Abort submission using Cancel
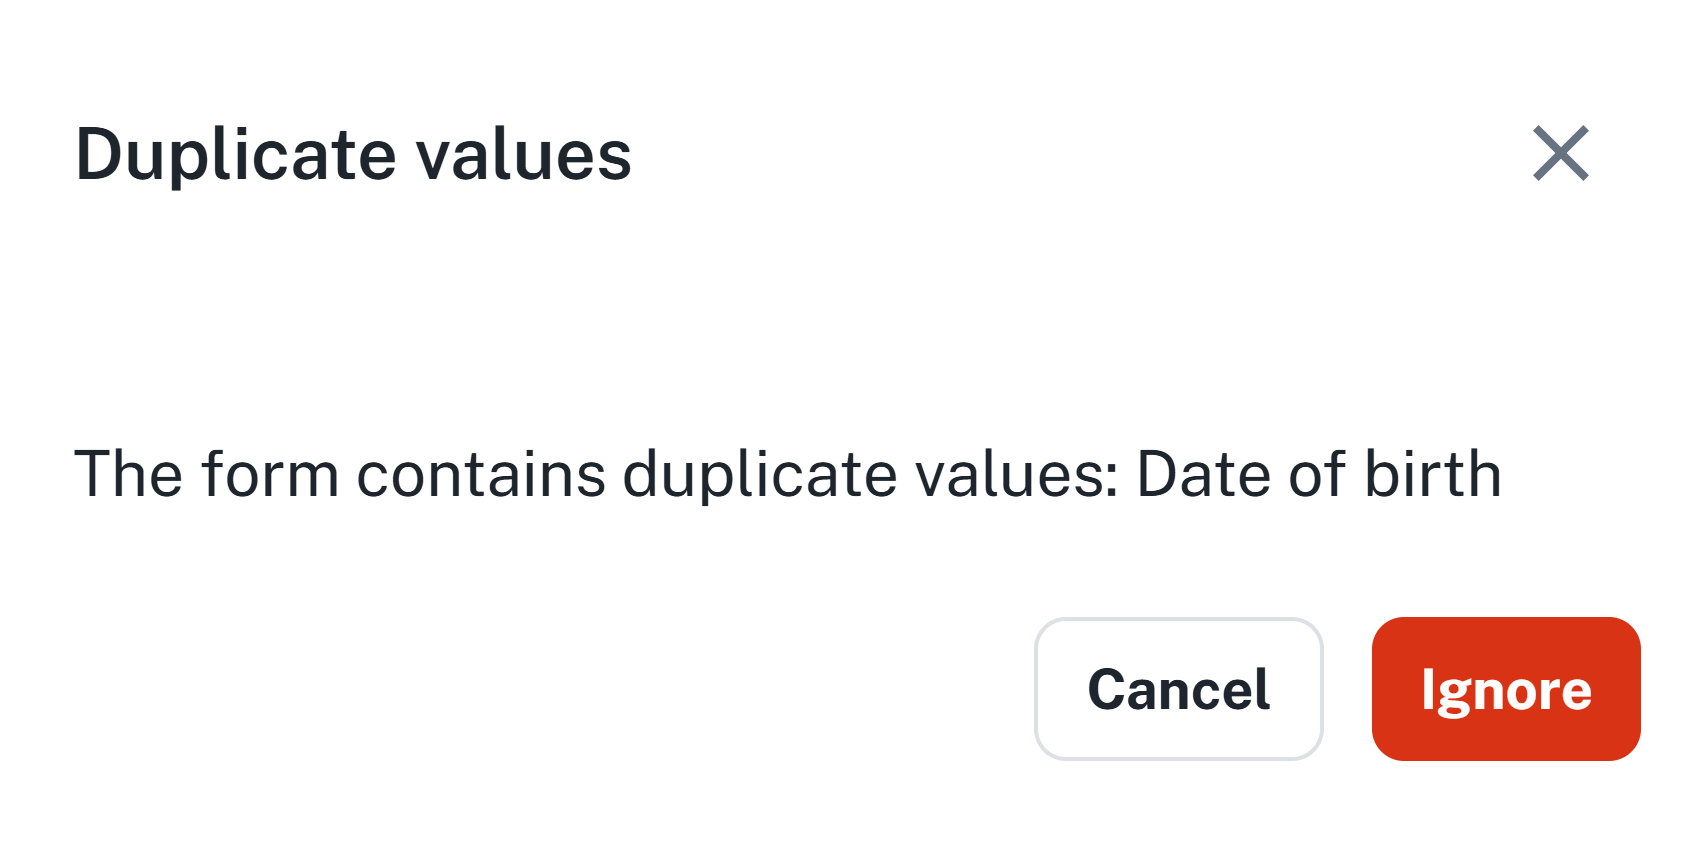The height and width of the screenshot is (841, 1696). (x=1178, y=689)
